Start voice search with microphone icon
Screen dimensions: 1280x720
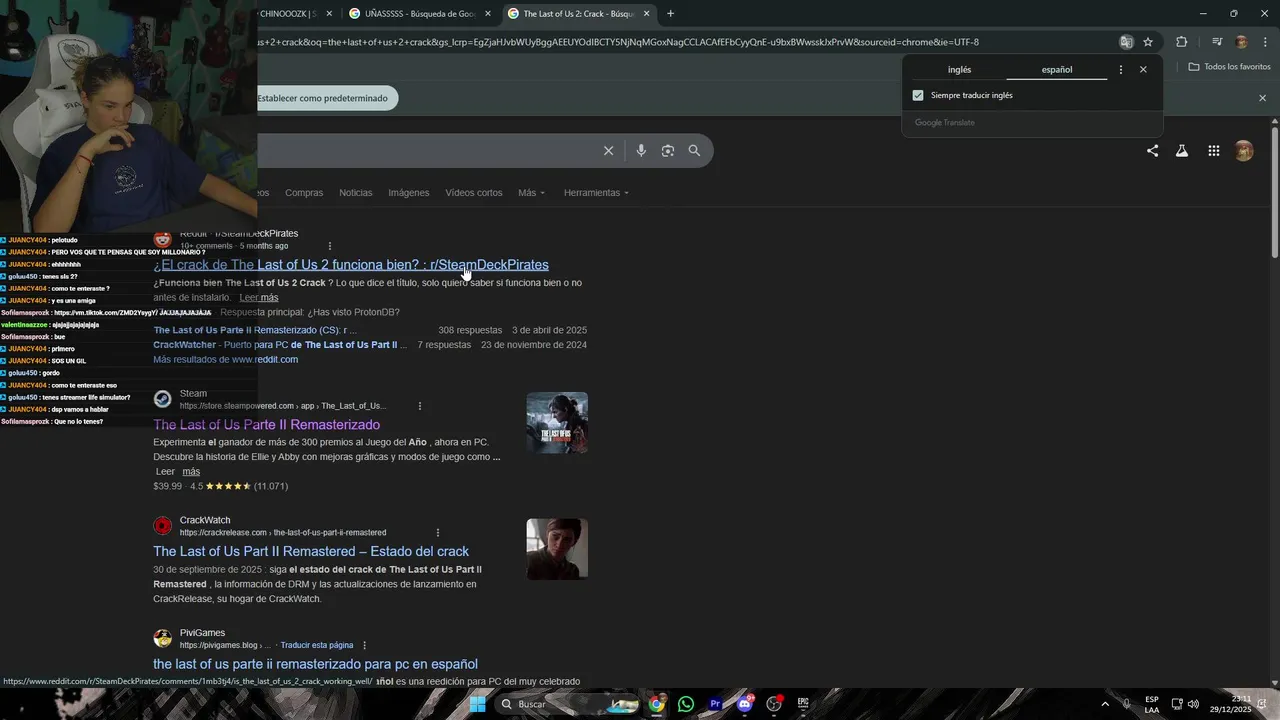pyautogui.click(x=641, y=151)
